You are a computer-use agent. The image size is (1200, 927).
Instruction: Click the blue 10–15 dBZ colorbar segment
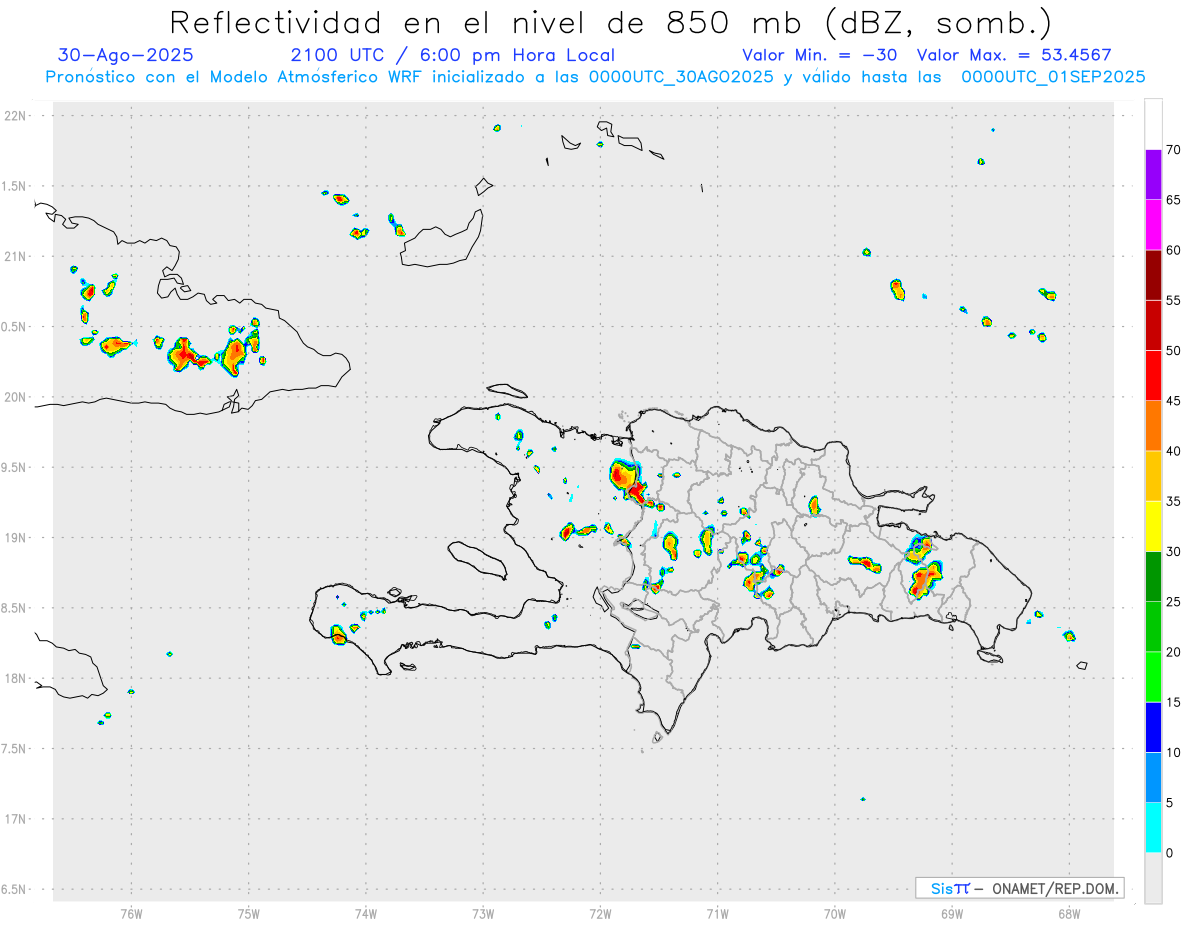1153,728
